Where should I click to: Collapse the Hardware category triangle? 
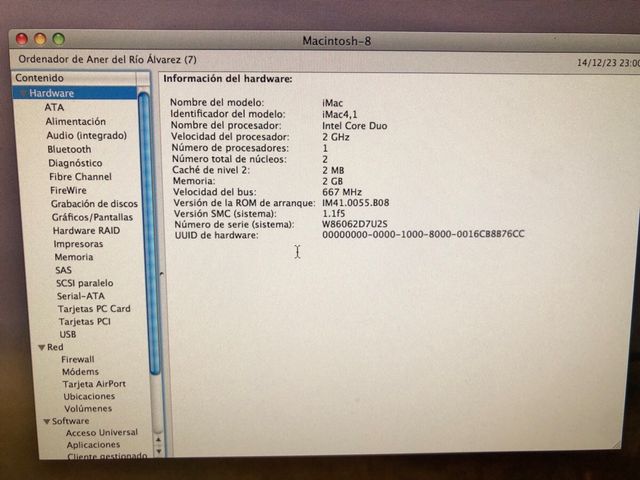pos(24,93)
